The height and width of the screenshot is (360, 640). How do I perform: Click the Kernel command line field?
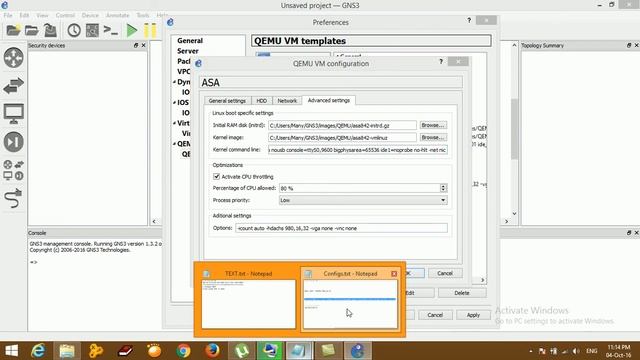pyautogui.click(x=358, y=150)
